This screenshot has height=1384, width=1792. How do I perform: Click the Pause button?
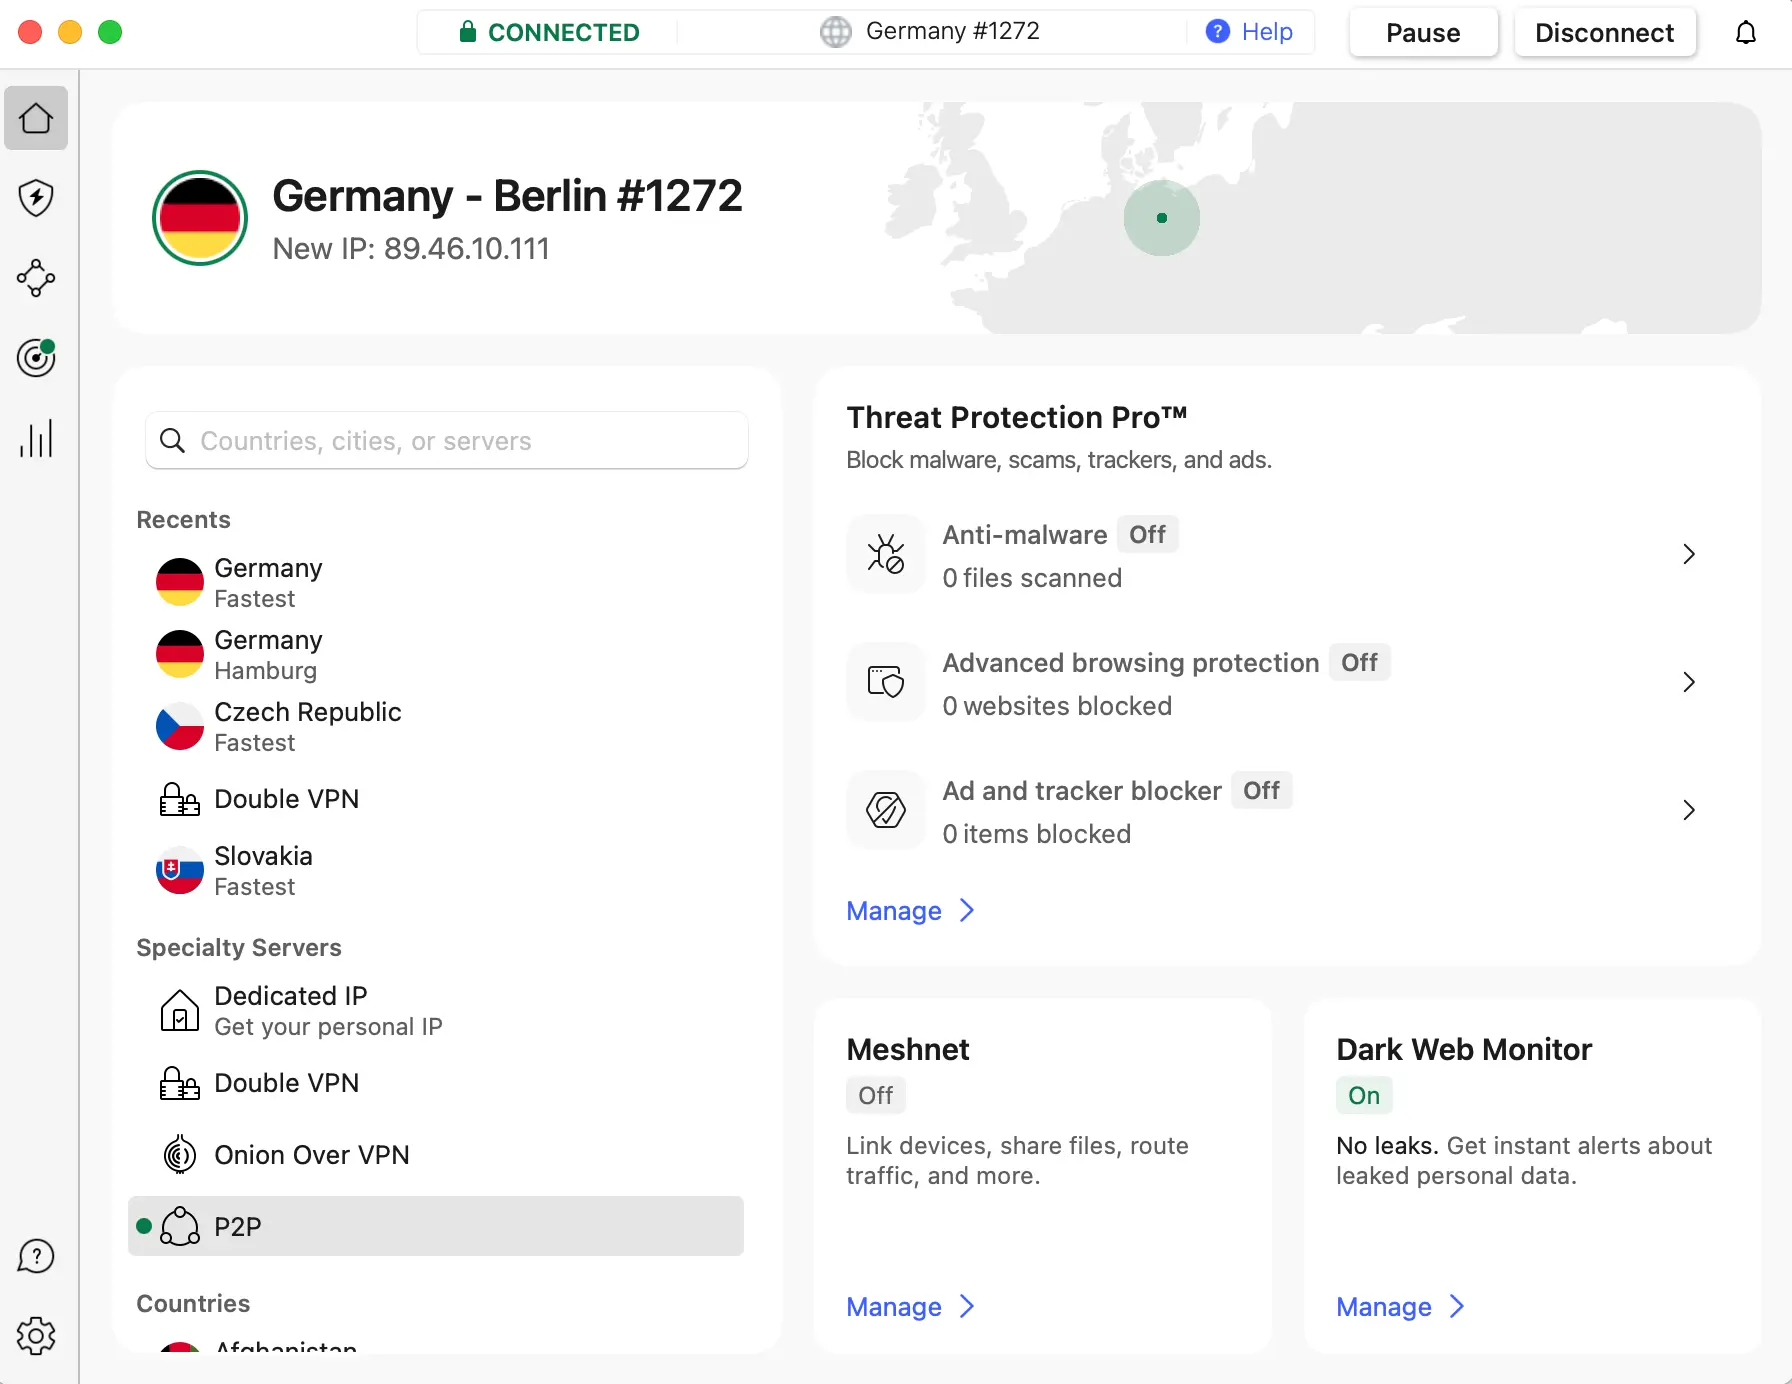[x=1423, y=33]
